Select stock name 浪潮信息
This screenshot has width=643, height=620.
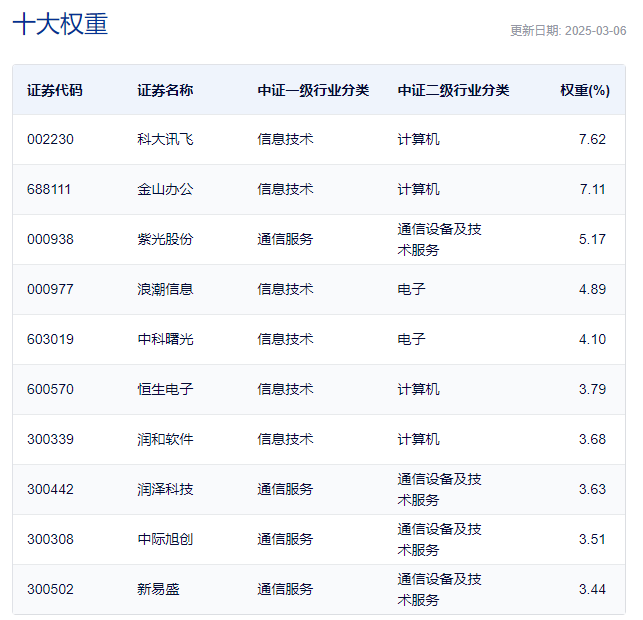pos(165,289)
